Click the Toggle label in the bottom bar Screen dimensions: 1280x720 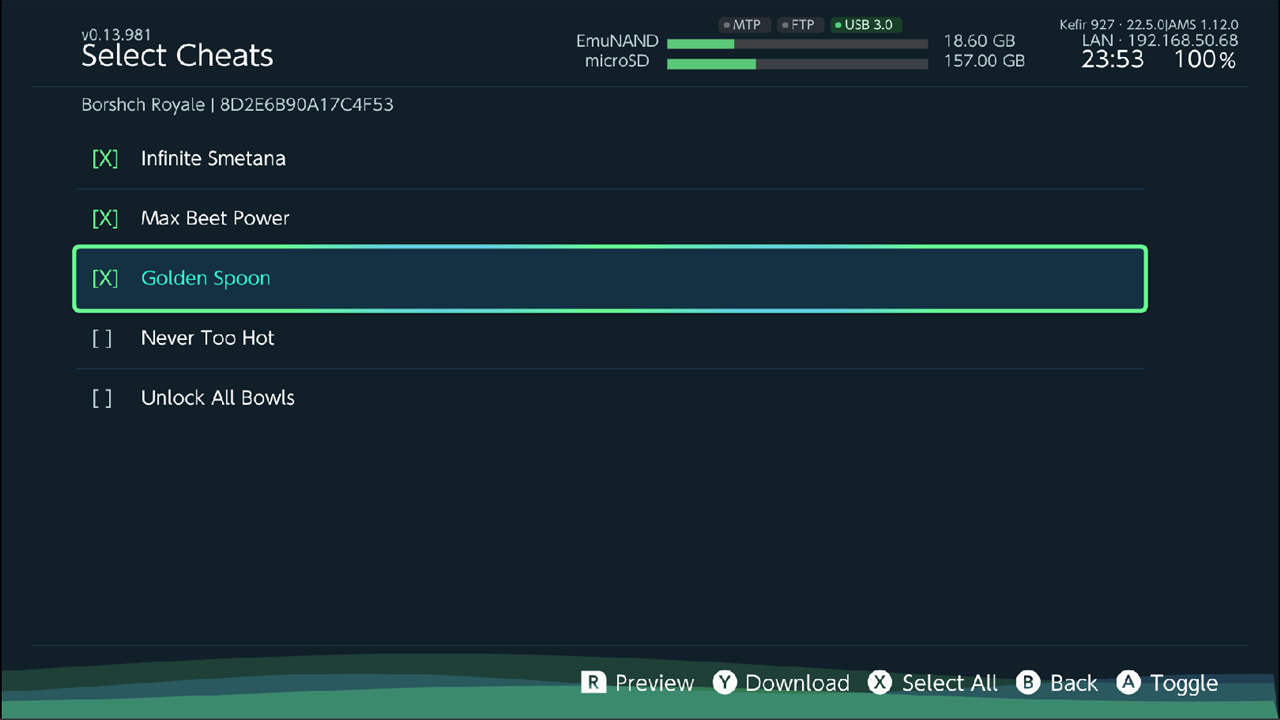pos(1184,684)
